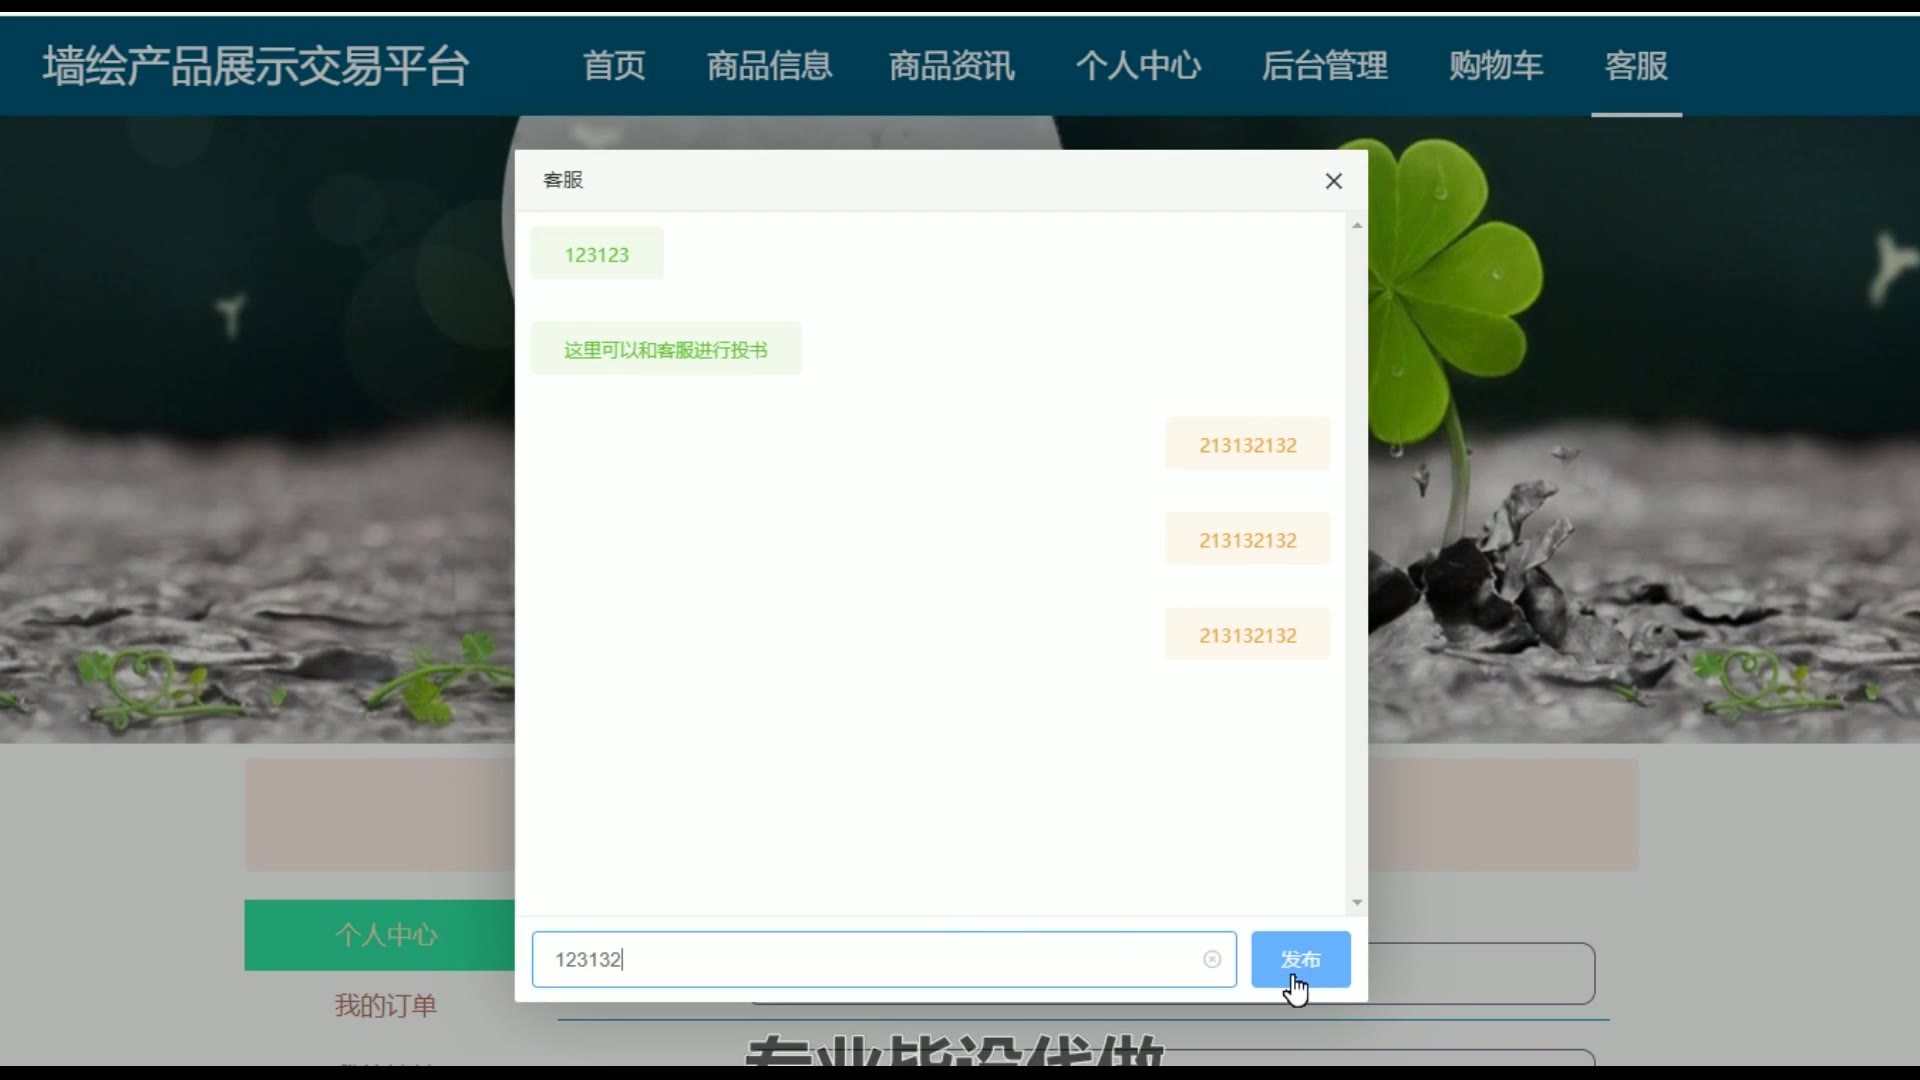This screenshot has height=1080, width=1920.
Task: Open the 我的订单 sidebar link
Action: point(386,1005)
